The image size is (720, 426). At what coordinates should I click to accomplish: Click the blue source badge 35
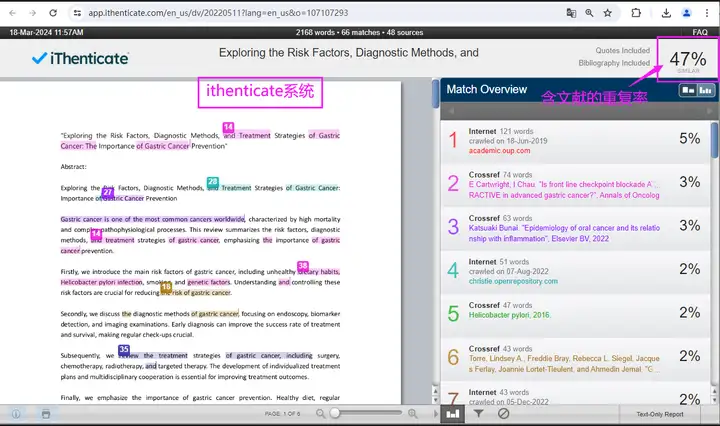pyautogui.click(x=124, y=349)
